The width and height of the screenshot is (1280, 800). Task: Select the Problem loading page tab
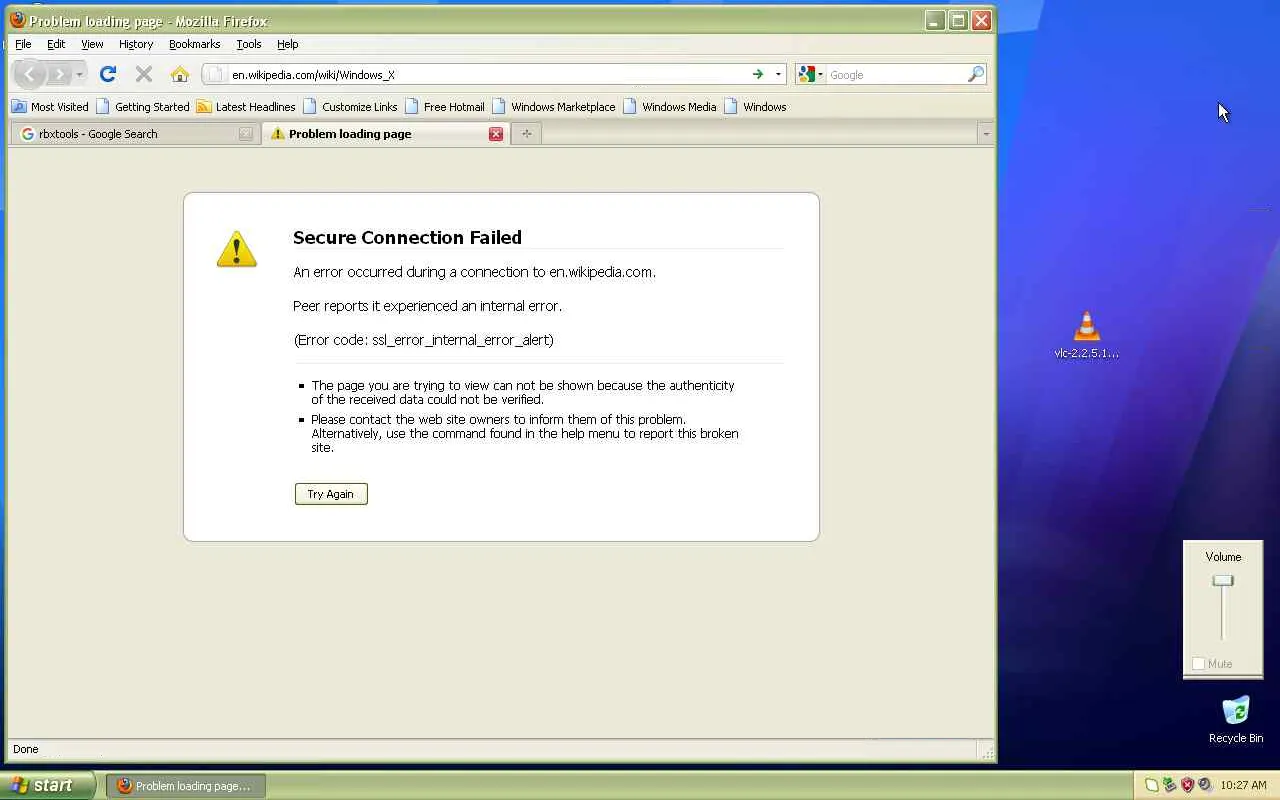click(386, 134)
